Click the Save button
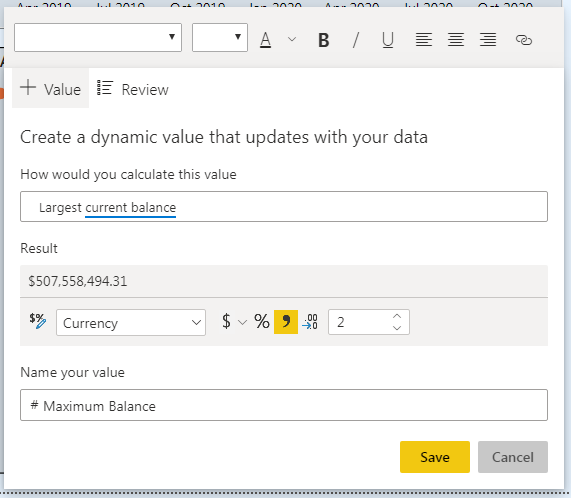This screenshot has width=571, height=498. pyautogui.click(x=435, y=457)
